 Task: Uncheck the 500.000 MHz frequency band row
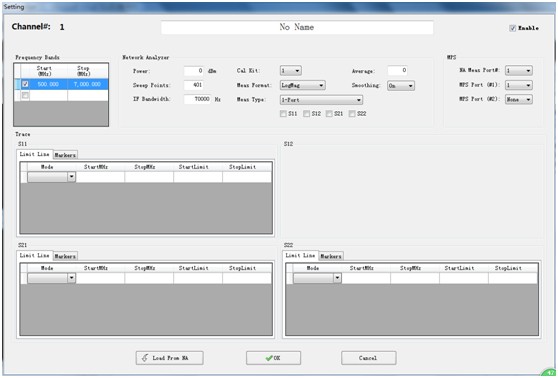coord(25,84)
